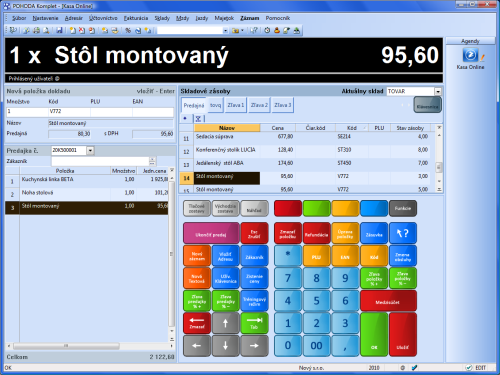Screen dimensions: 500x375
Task: Click the red Esc Zrušiť button
Action: pyautogui.click(x=254, y=233)
